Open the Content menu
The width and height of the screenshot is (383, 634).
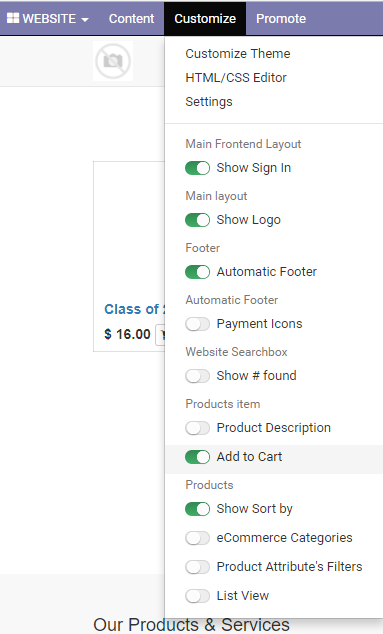click(131, 19)
